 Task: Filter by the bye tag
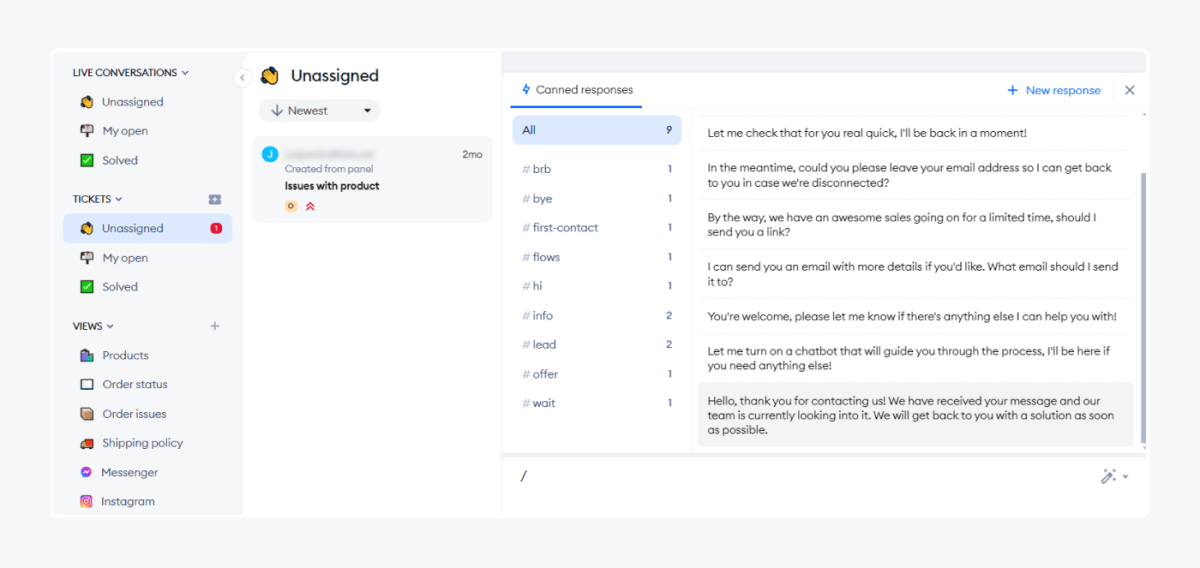click(x=597, y=199)
